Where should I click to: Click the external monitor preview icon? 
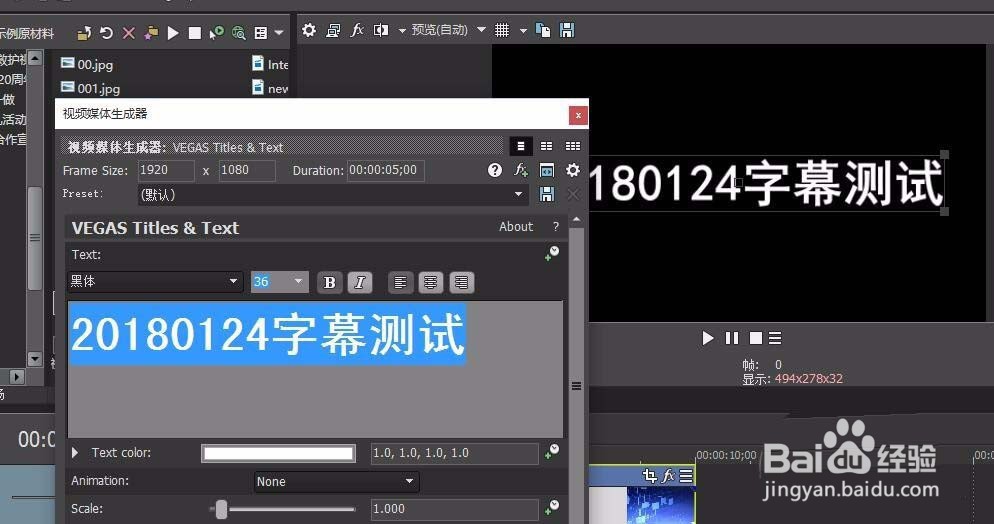click(333, 30)
